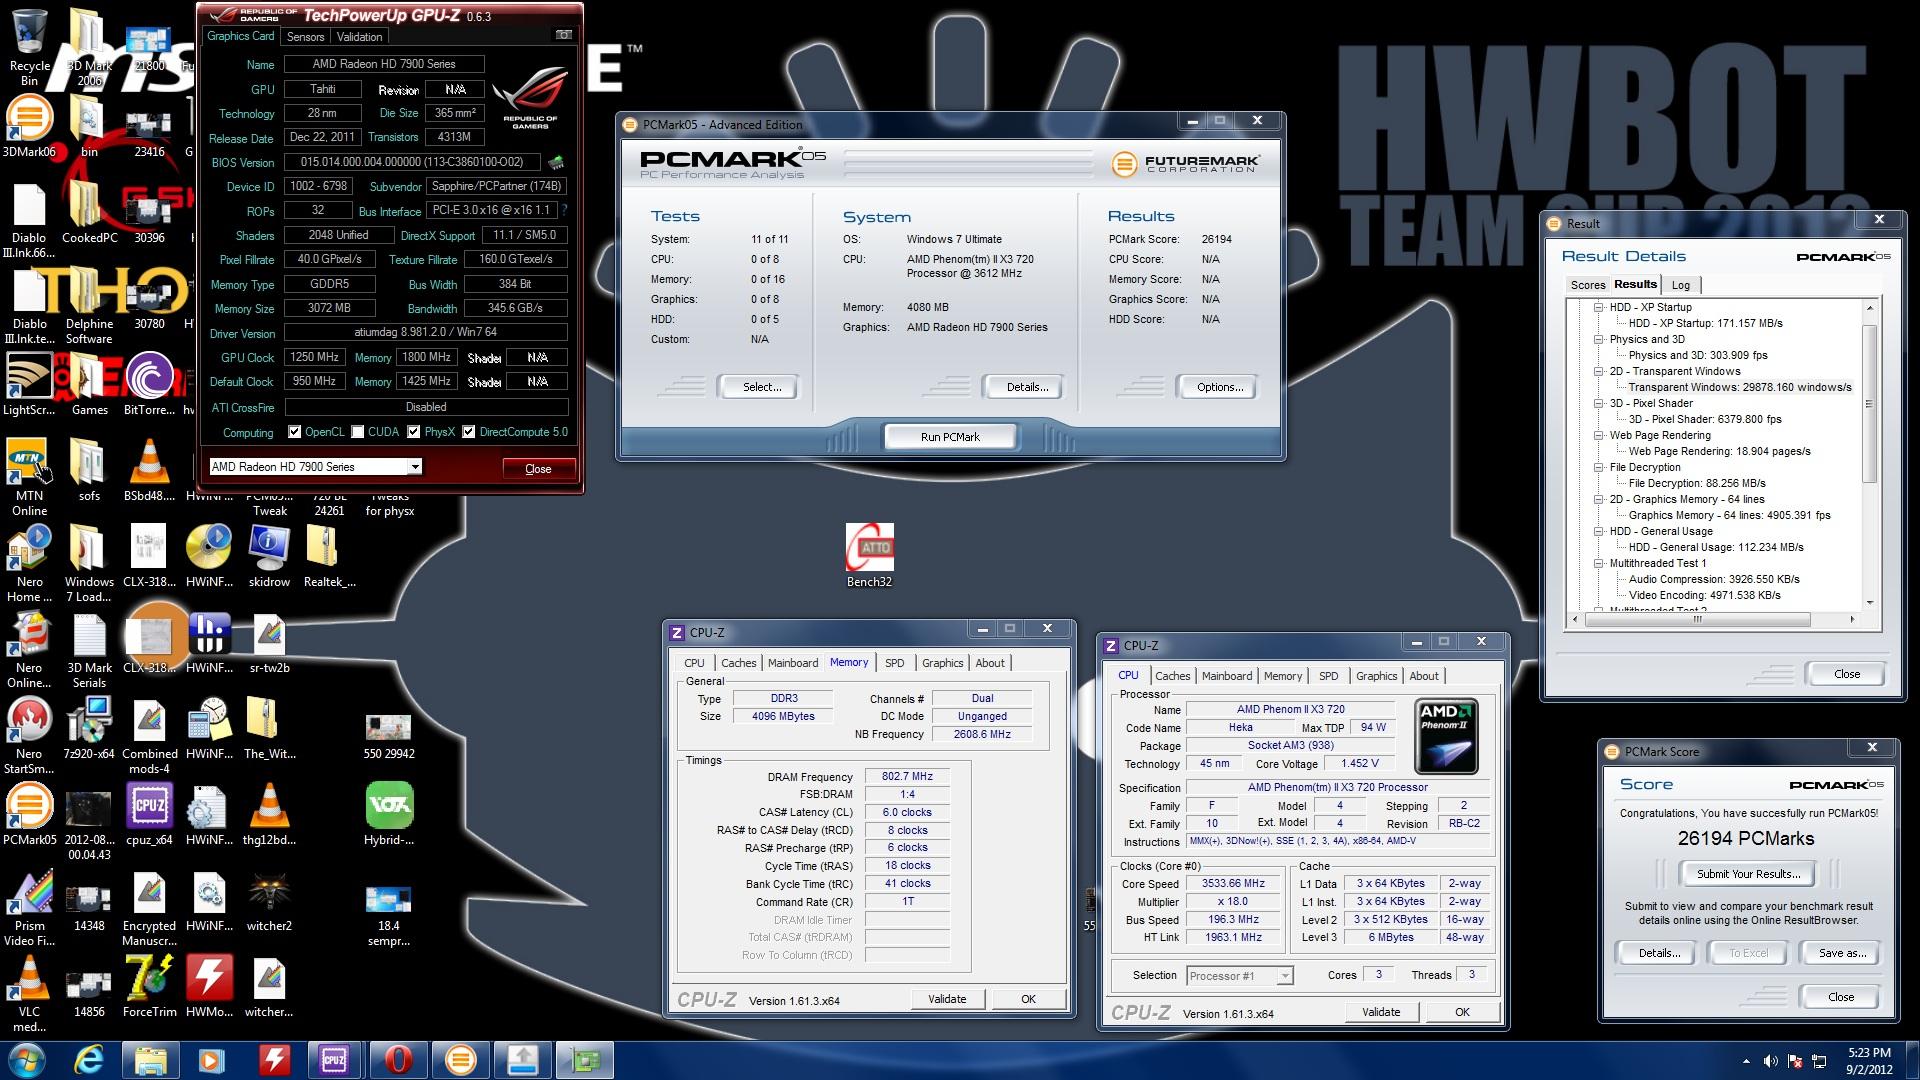Open Opera browser from the taskbar

[398, 1060]
